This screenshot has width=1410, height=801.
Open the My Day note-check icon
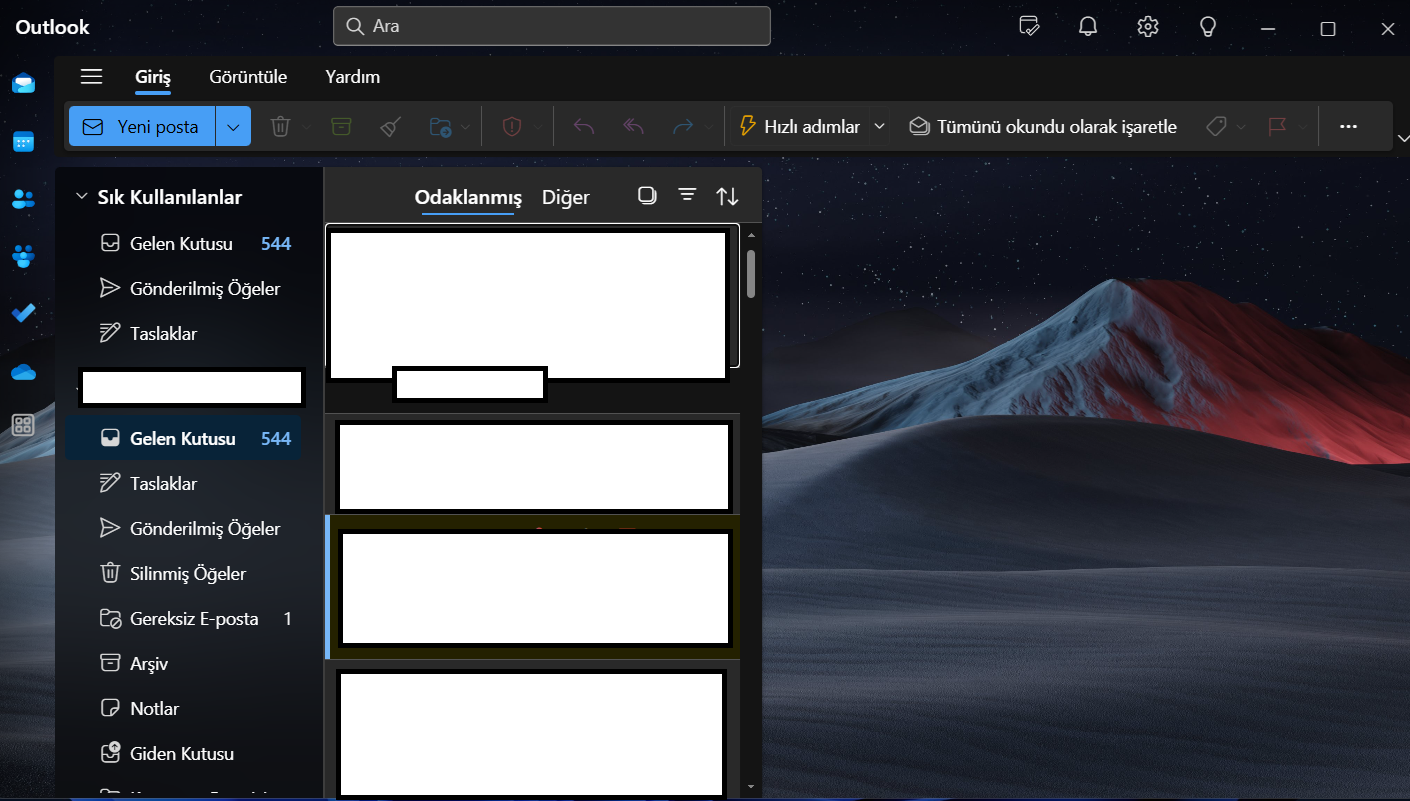[x=1029, y=27]
